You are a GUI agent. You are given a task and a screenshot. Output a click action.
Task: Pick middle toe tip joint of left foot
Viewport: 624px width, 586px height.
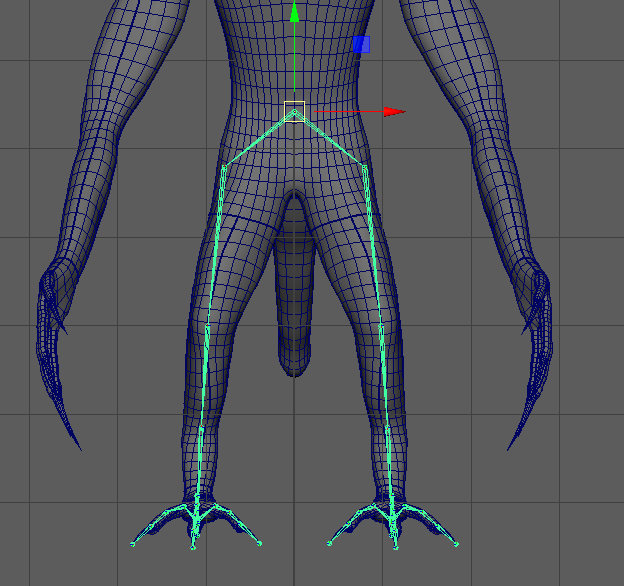pos(194,547)
